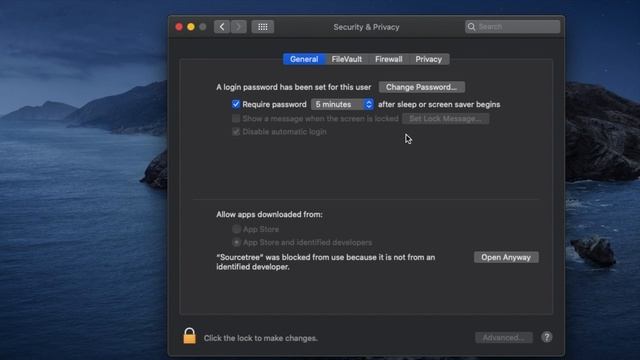The width and height of the screenshot is (640, 360).
Task: Open help with the question mark button
Action: 547,337
